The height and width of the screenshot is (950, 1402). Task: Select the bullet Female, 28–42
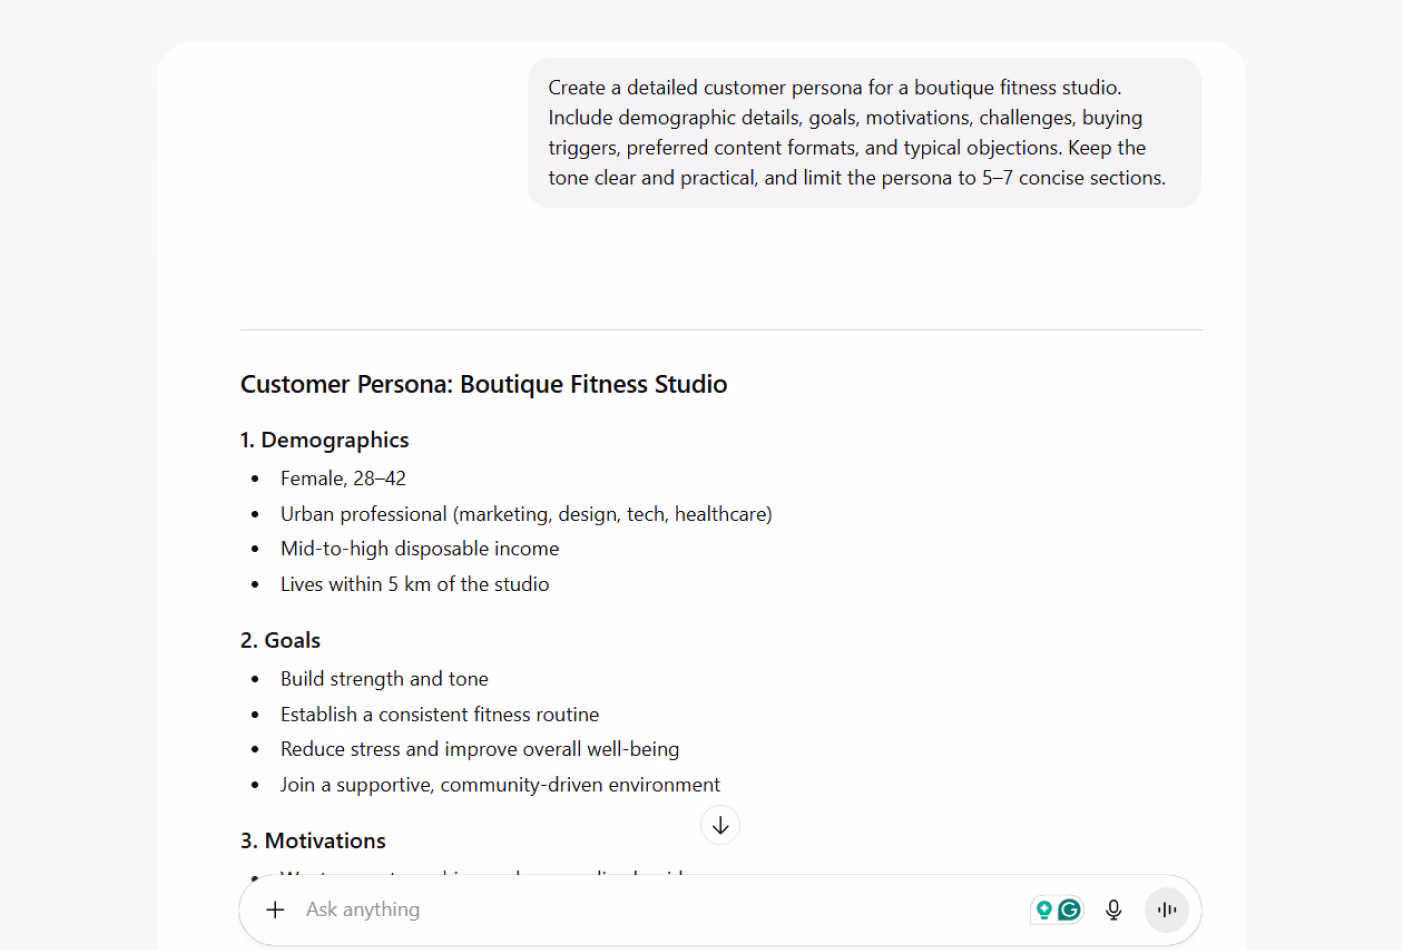[x=343, y=478]
